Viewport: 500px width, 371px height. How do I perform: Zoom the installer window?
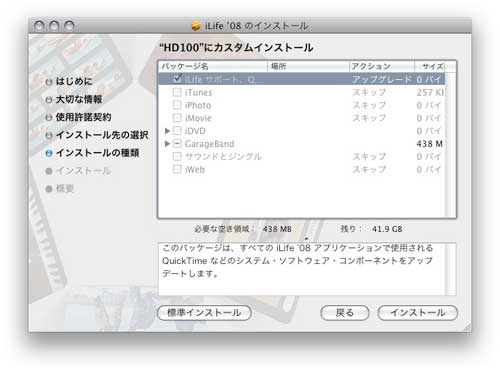(69, 26)
